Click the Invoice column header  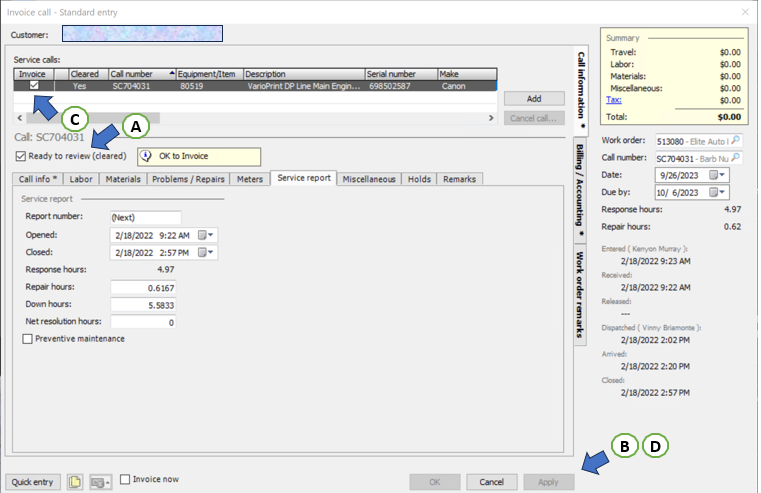click(x=34, y=74)
